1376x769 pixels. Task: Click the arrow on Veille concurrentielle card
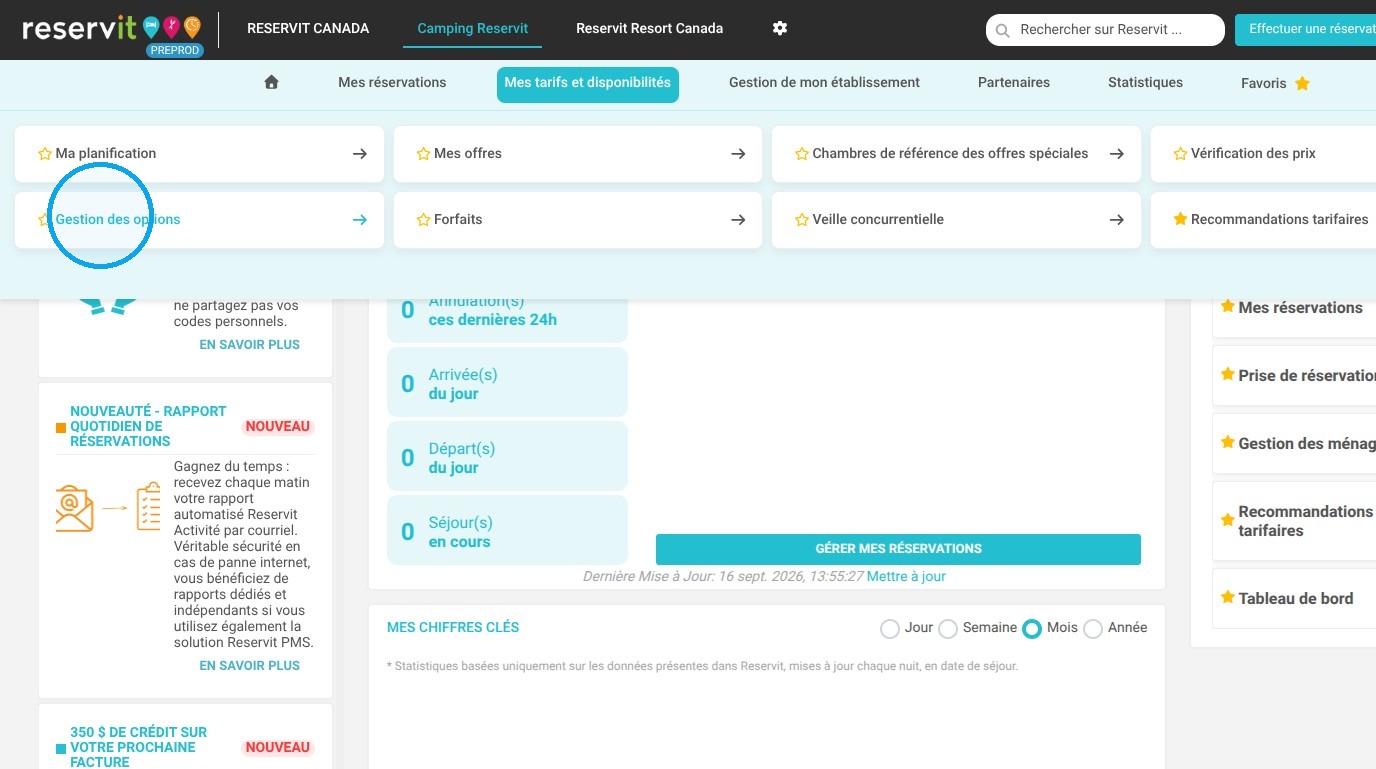[x=1117, y=220]
